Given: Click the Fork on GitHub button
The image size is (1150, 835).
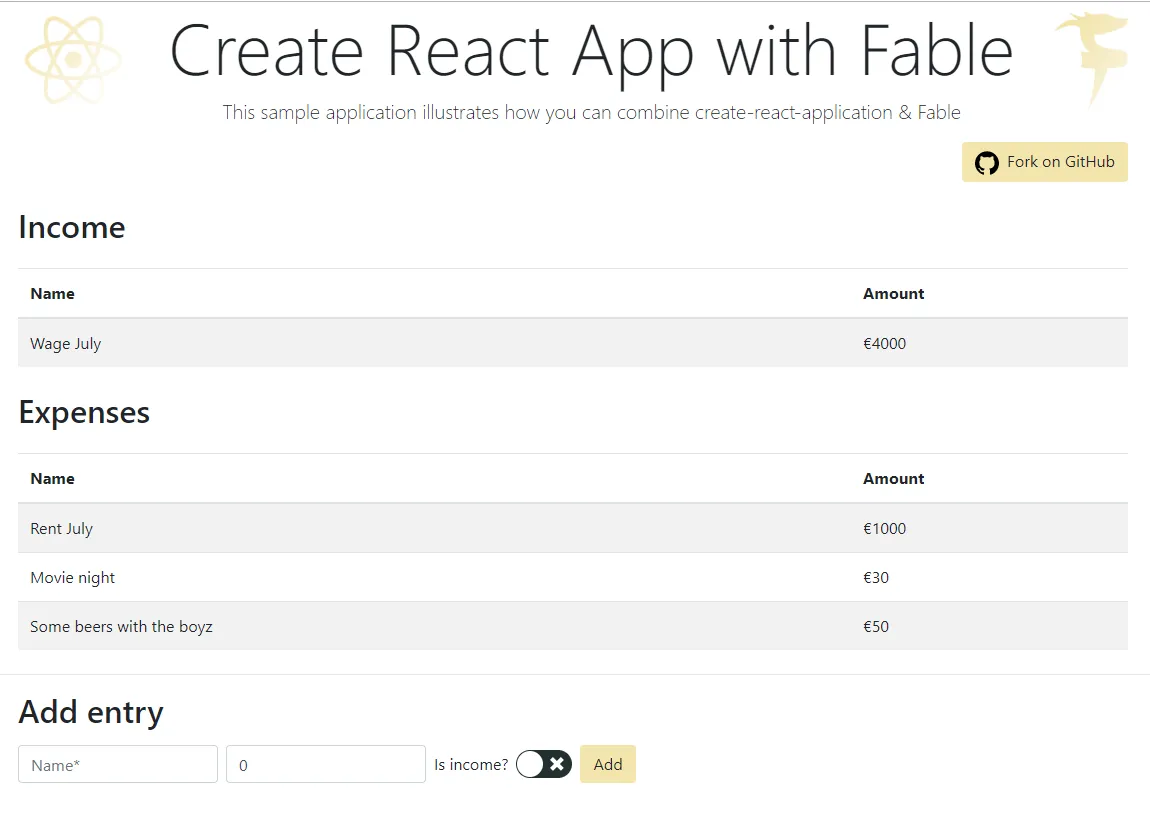Looking at the screenshot, I should pos(1044,162).
